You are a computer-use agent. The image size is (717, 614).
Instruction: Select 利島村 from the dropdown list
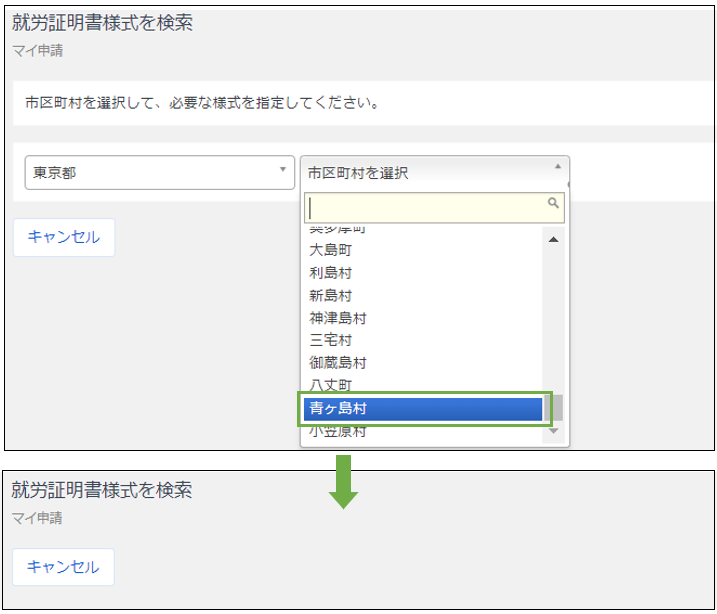(330, 273)
